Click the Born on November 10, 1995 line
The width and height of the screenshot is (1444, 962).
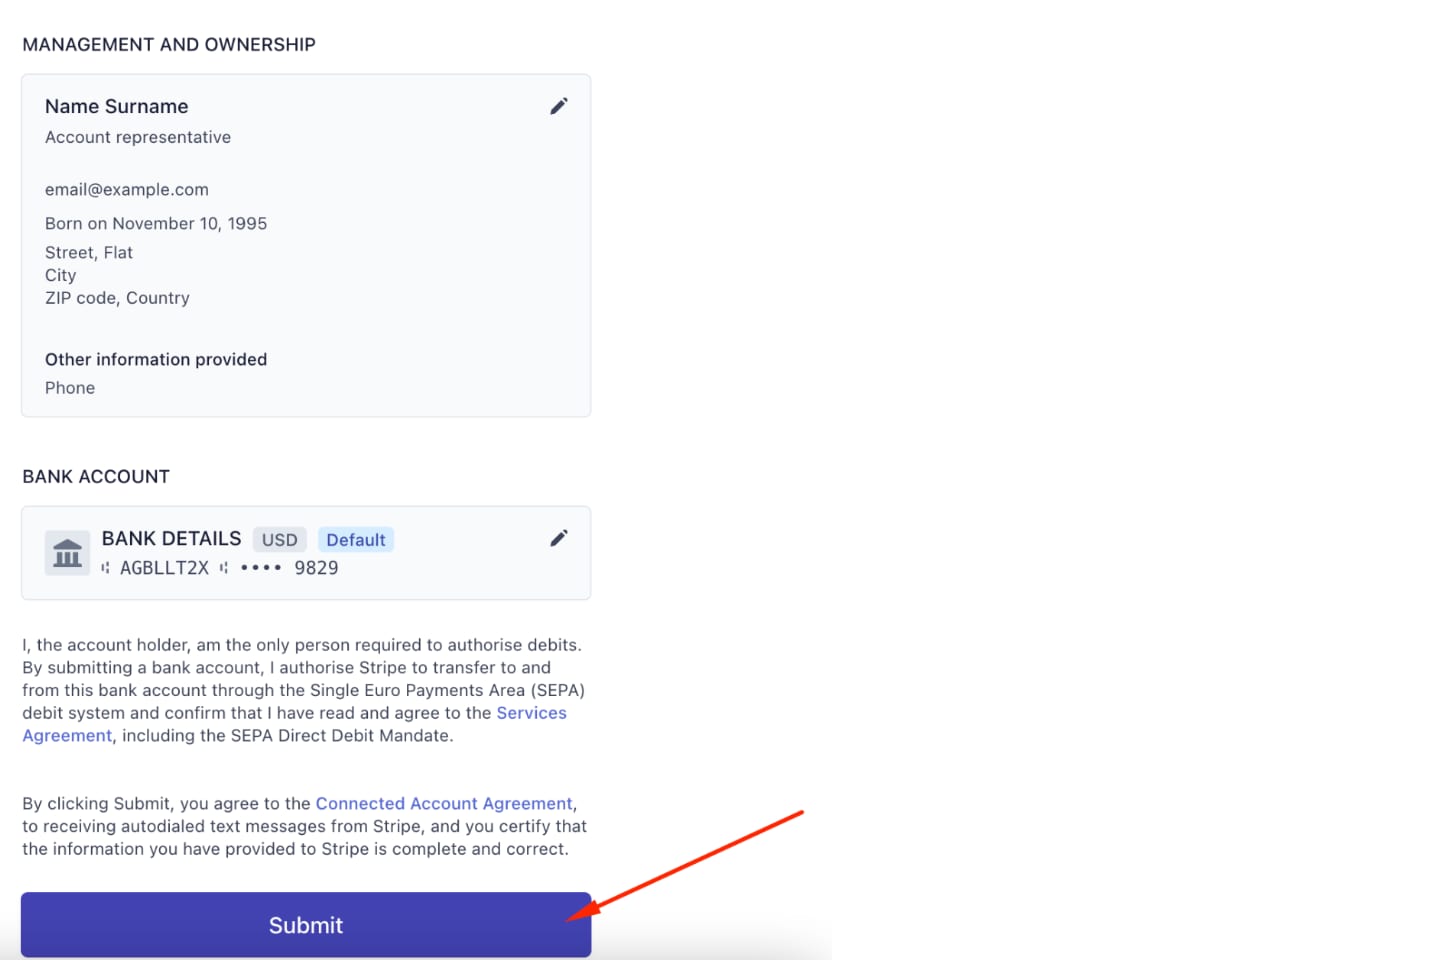(156, 224)
